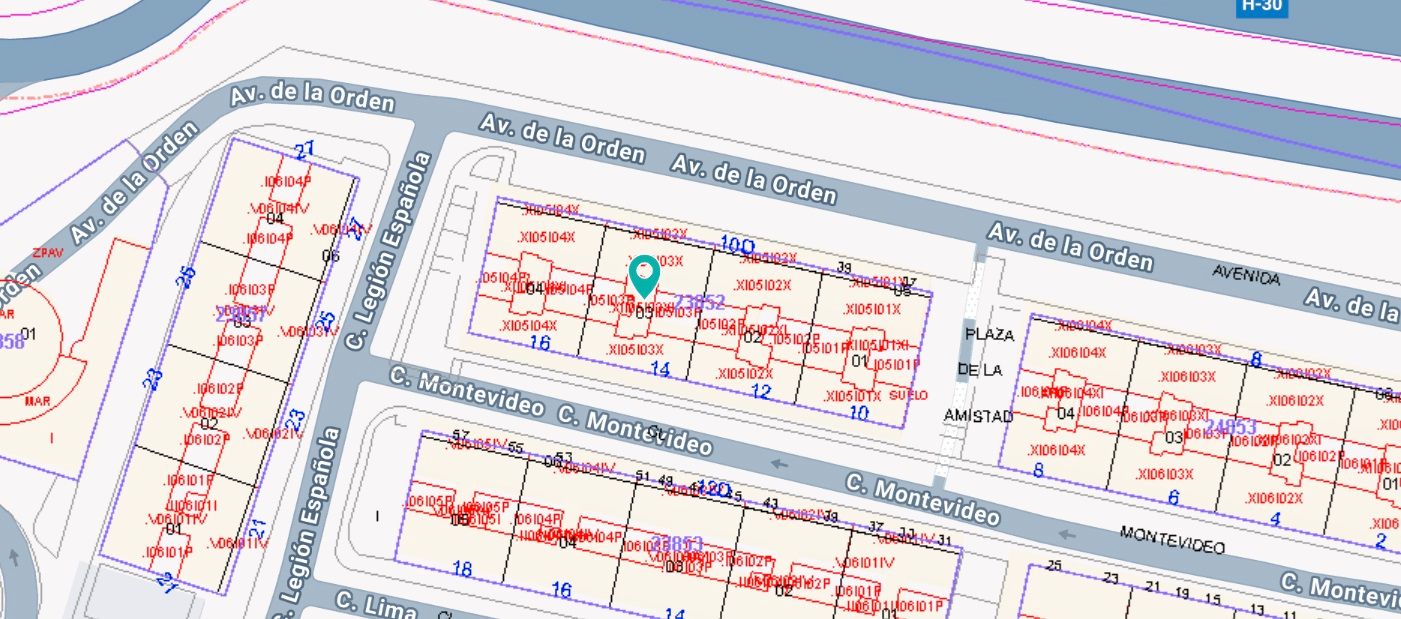Click the upward arrow on the roundabout
The height and width of the screenshot is (619, 1401).
tap(14, 555)
